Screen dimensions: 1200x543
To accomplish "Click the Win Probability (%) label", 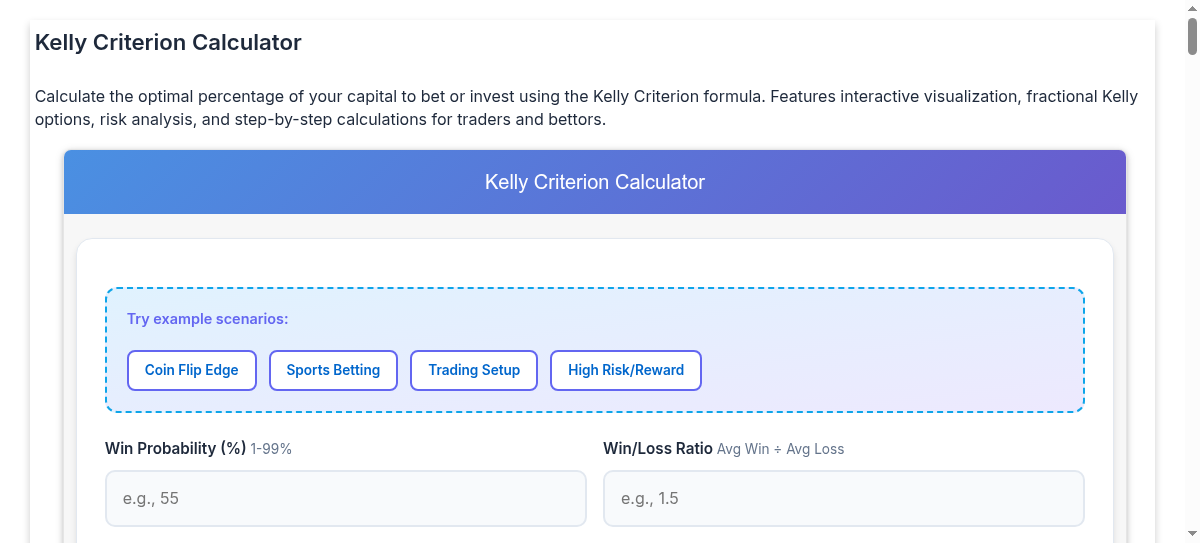I will click(175, 449).
